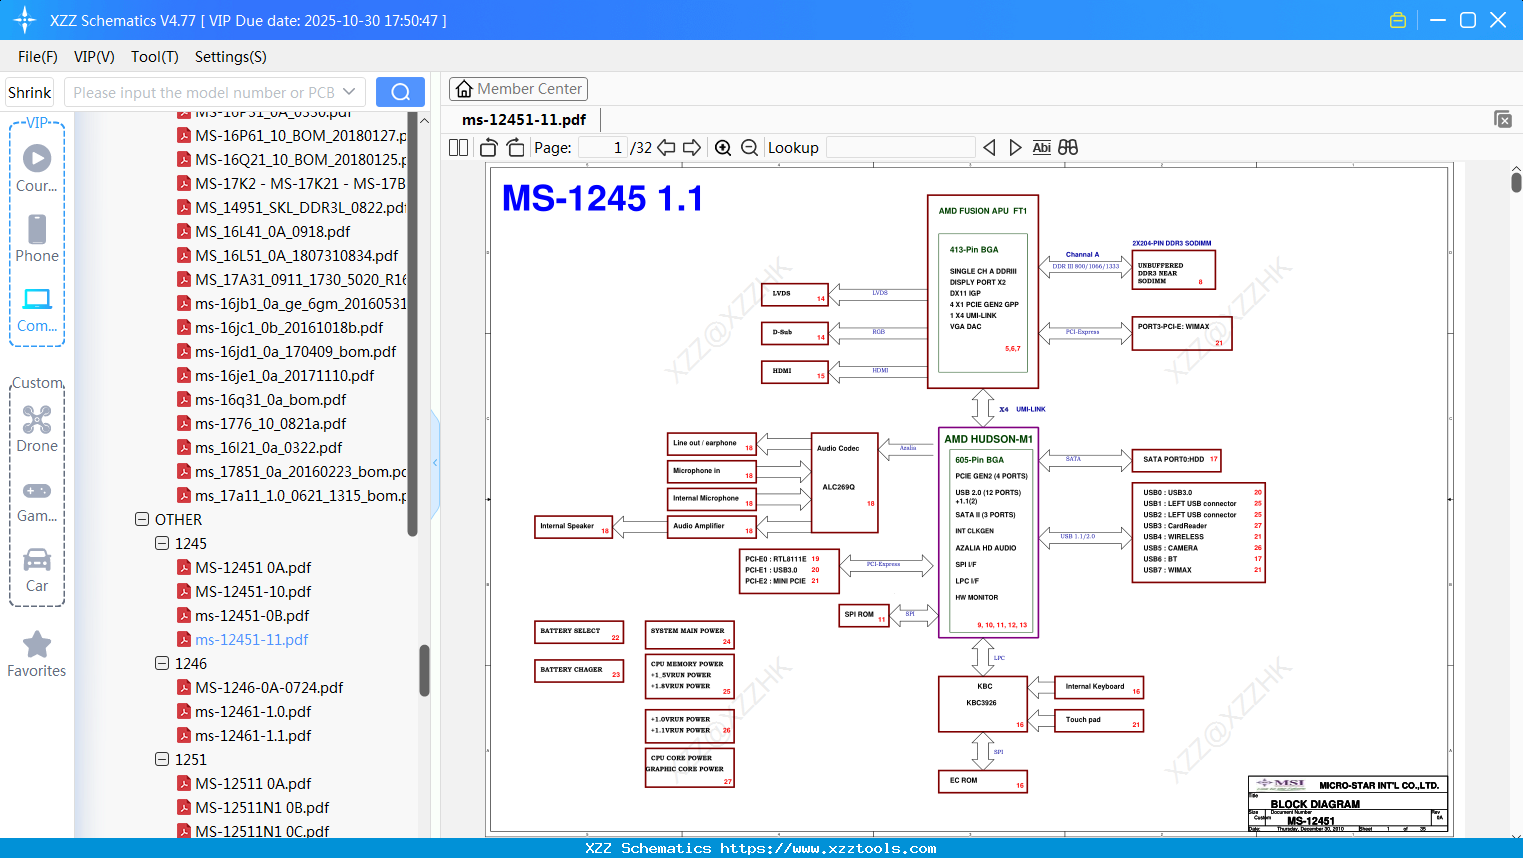Go to the next page arrow
Screen dimensions: 1523x858
pos(692,148)
